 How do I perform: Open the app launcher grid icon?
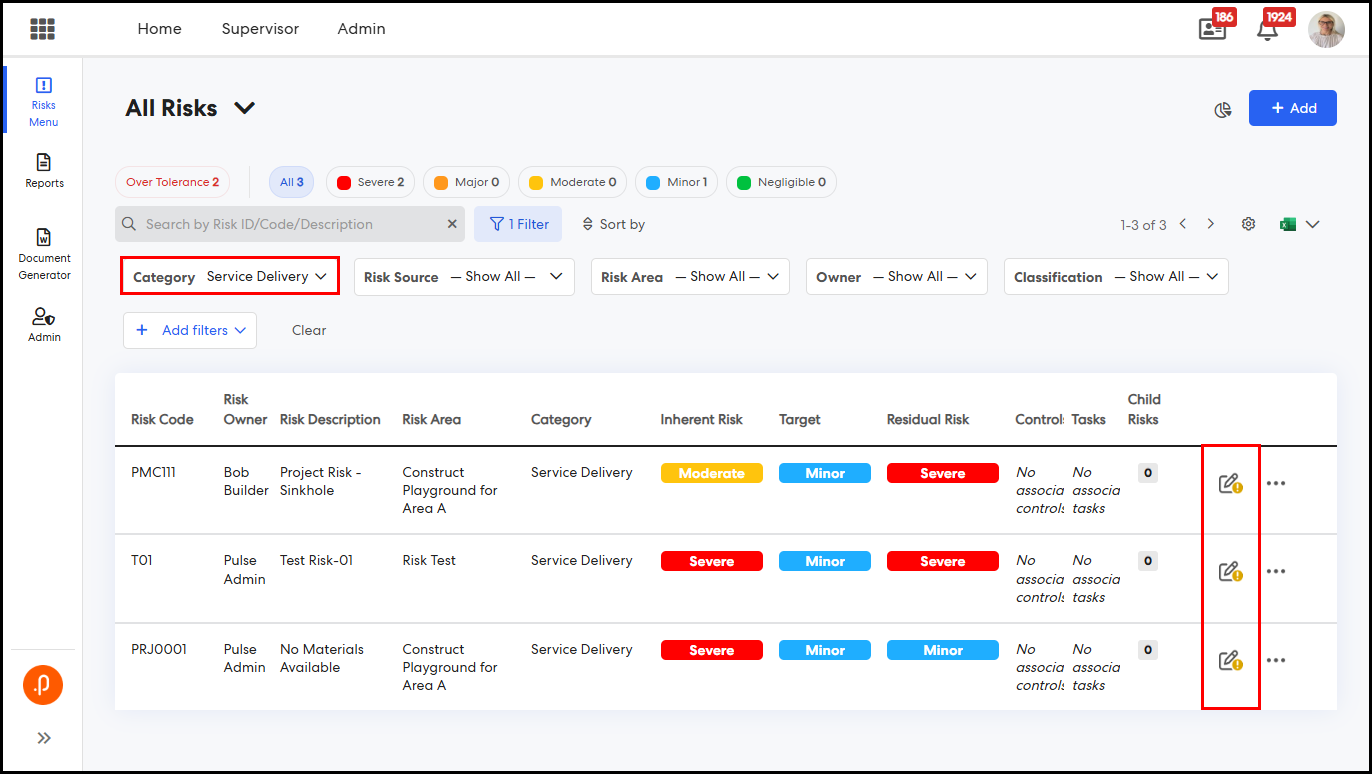[x=42, y=29]
